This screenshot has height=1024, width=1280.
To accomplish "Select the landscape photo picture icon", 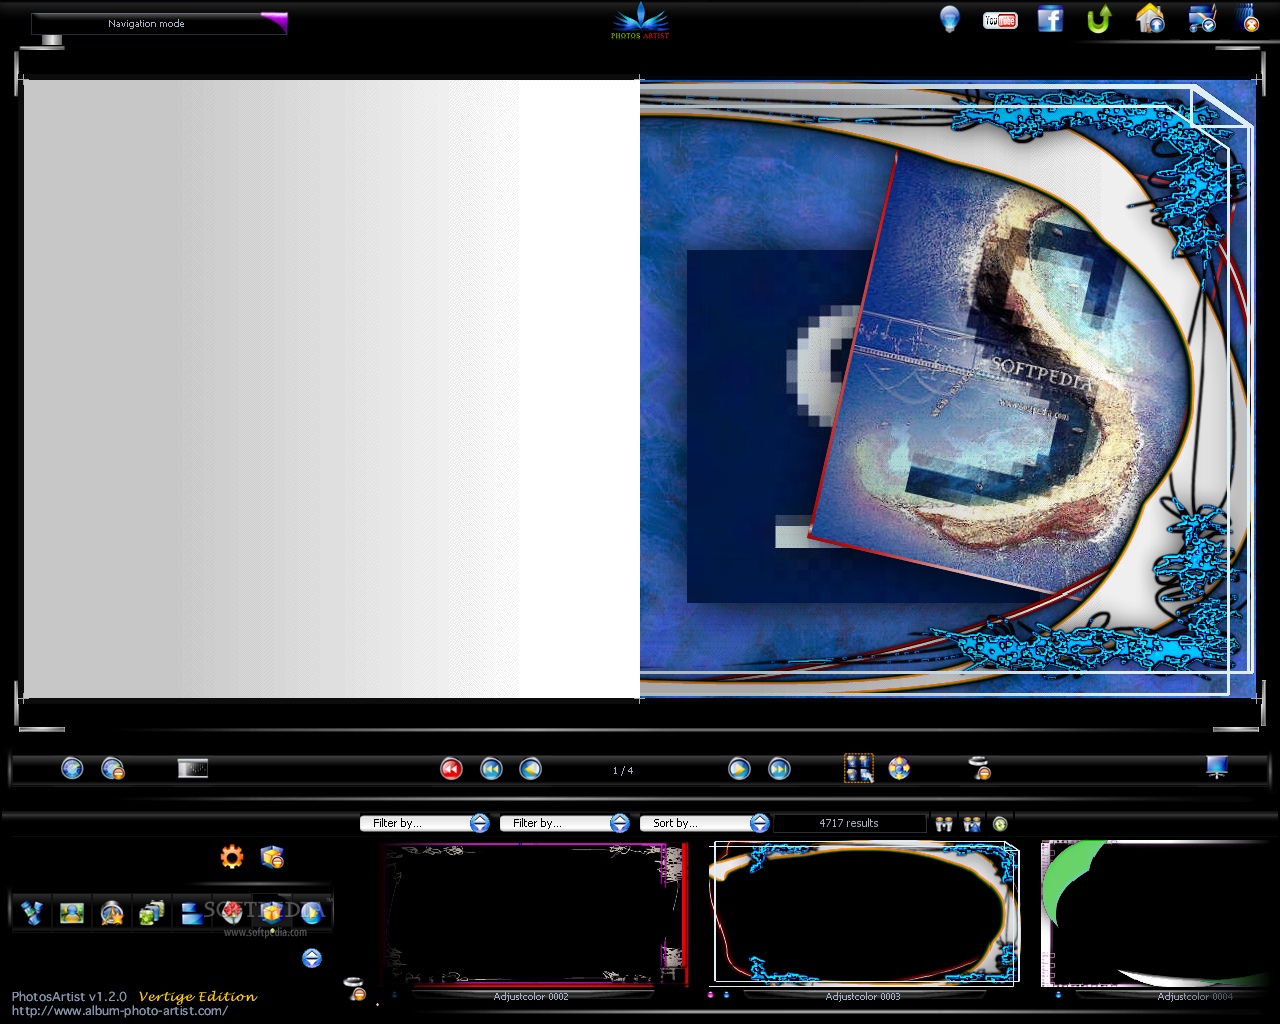I will pyautogui.click(x=72, y=912).
